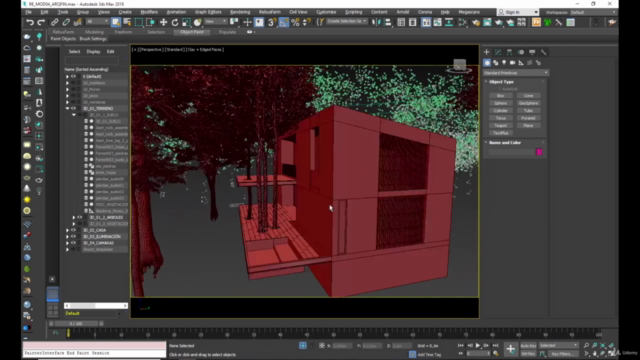The height and width of the screenshot is (360, 640).
Task: Toggle visibility eye of 3D_01_2_ARBOLES layer
Action: [x=80, y=218]
